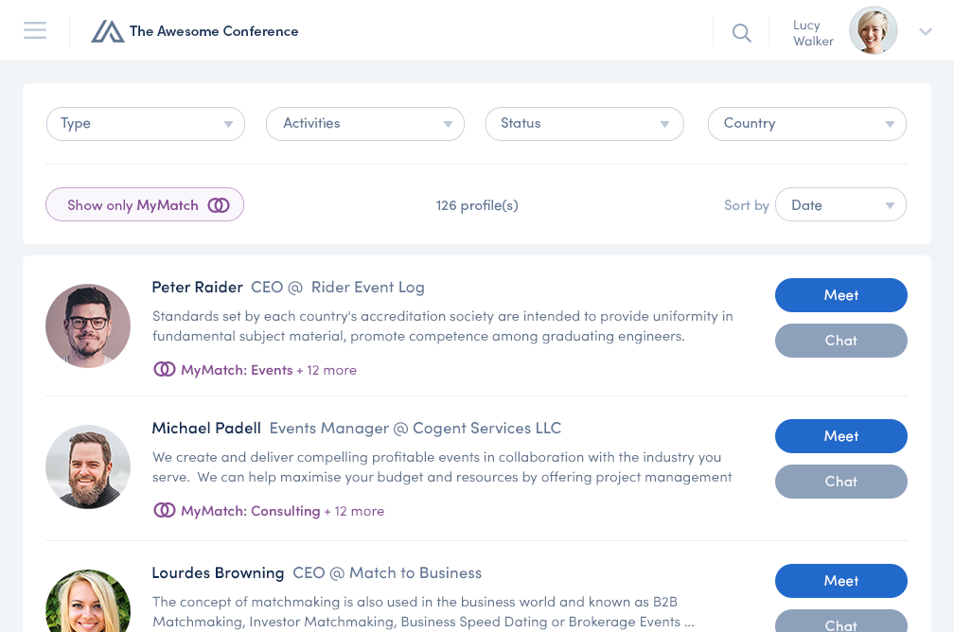The image size is (954, 632).
Task: Click MyMatch rings icon beside Michael Padell
Action: pyautogui.click(x=164, y=510)
